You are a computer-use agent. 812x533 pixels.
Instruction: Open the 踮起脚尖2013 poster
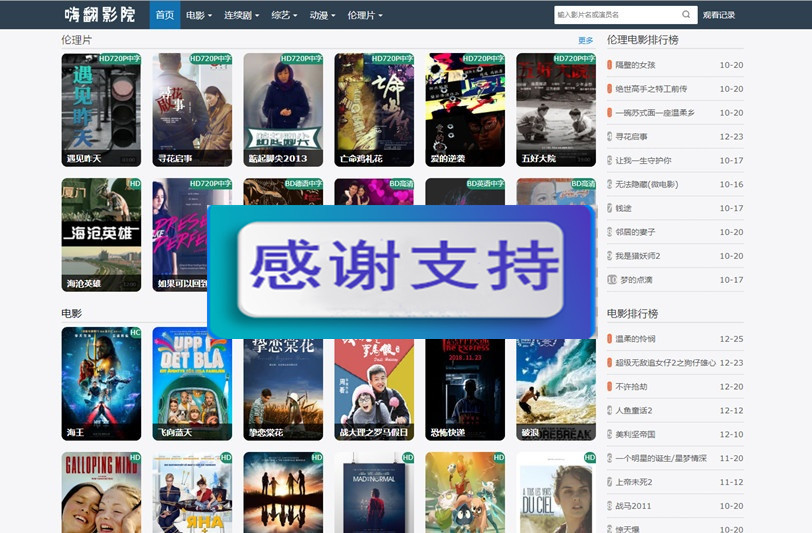coord(283,110)
